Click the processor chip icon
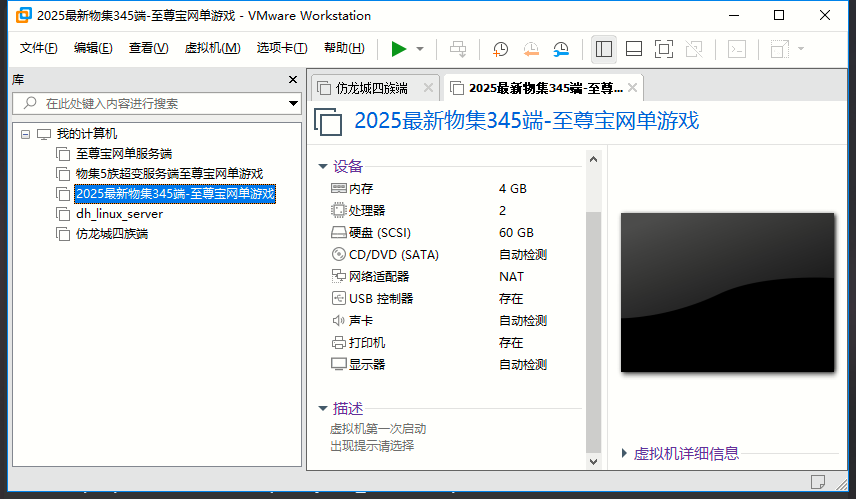856x499 pixels. point(338,210)
